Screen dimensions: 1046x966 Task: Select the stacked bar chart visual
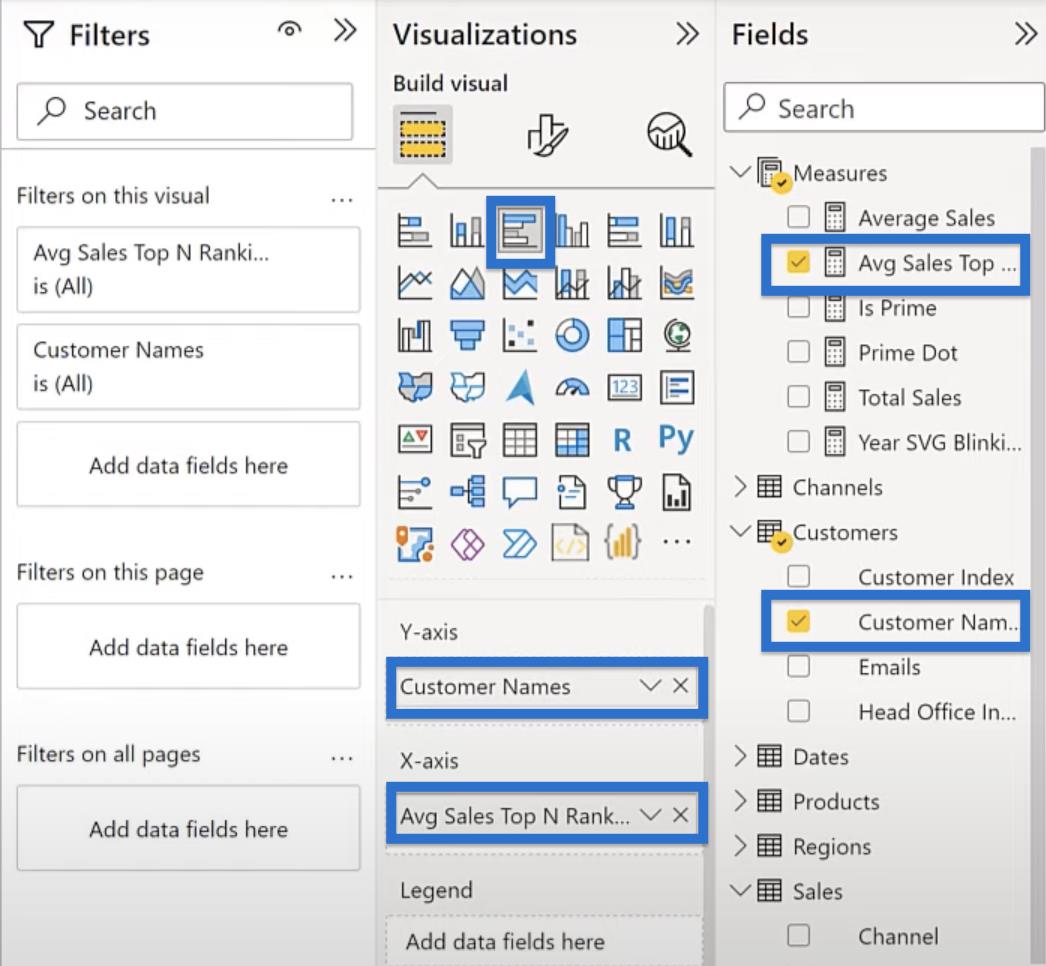tap(414, 231)
